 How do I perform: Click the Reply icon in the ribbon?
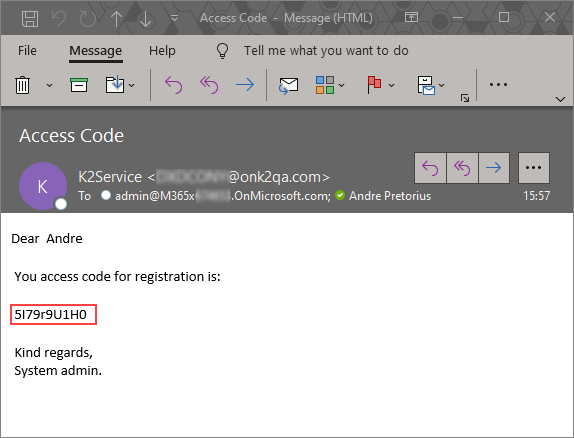pyautogui.click(x=174, y=85)
